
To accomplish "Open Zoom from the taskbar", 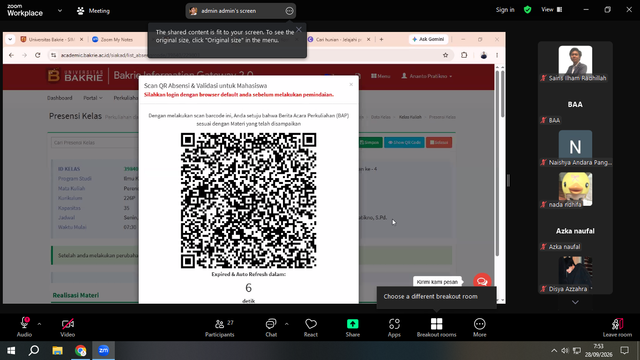I will point(104,350).
